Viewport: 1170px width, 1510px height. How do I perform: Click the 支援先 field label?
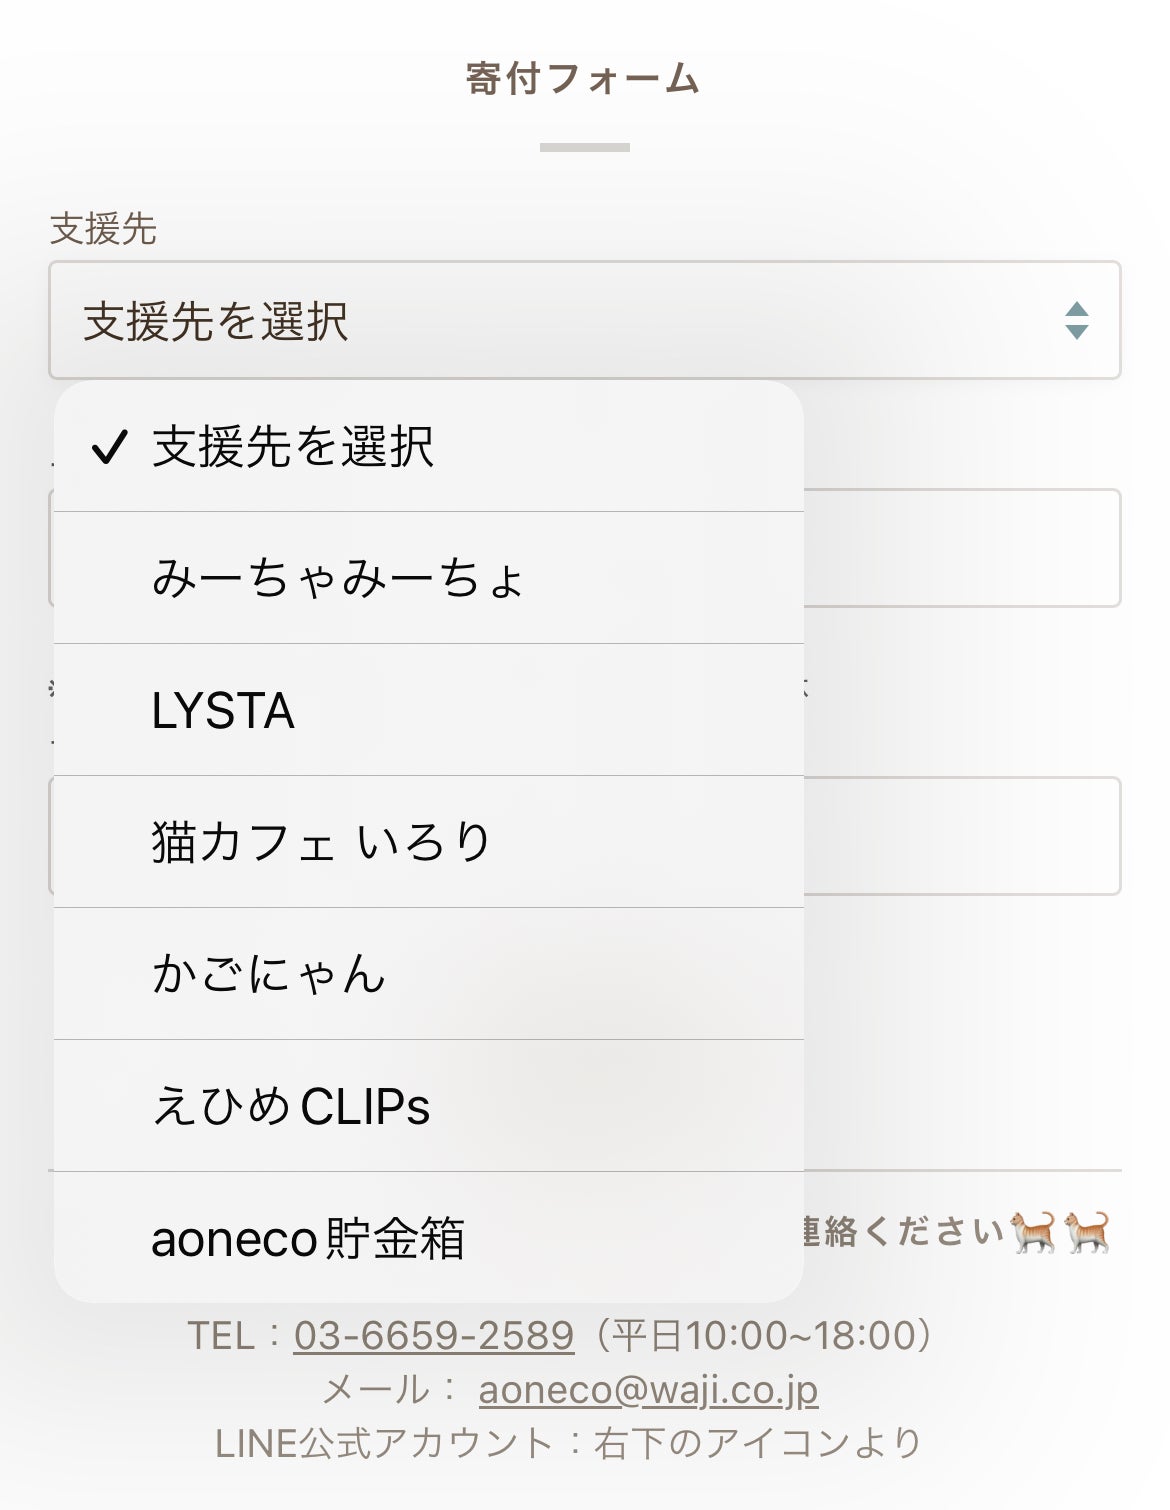click(103, 229)
